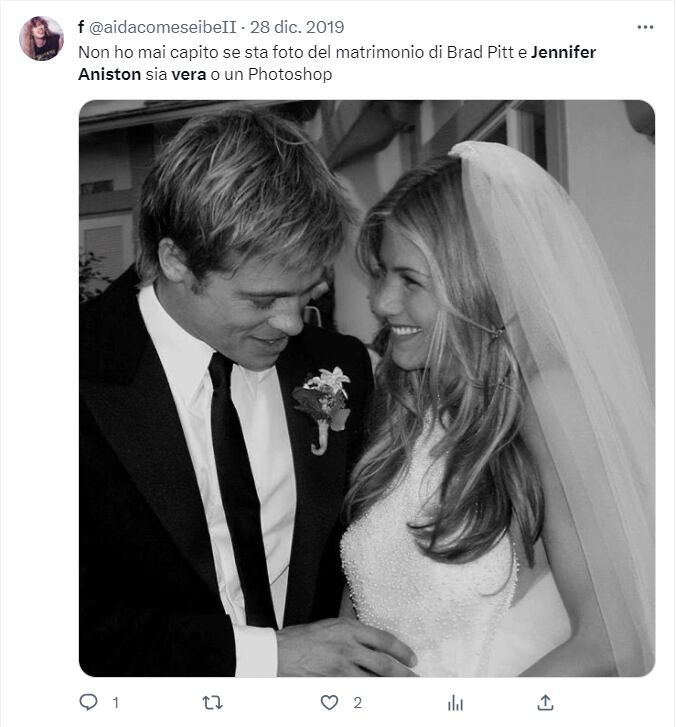676x727 pixels.
Task: Open the view analytics bar chart icon
Action: [455, 703]
